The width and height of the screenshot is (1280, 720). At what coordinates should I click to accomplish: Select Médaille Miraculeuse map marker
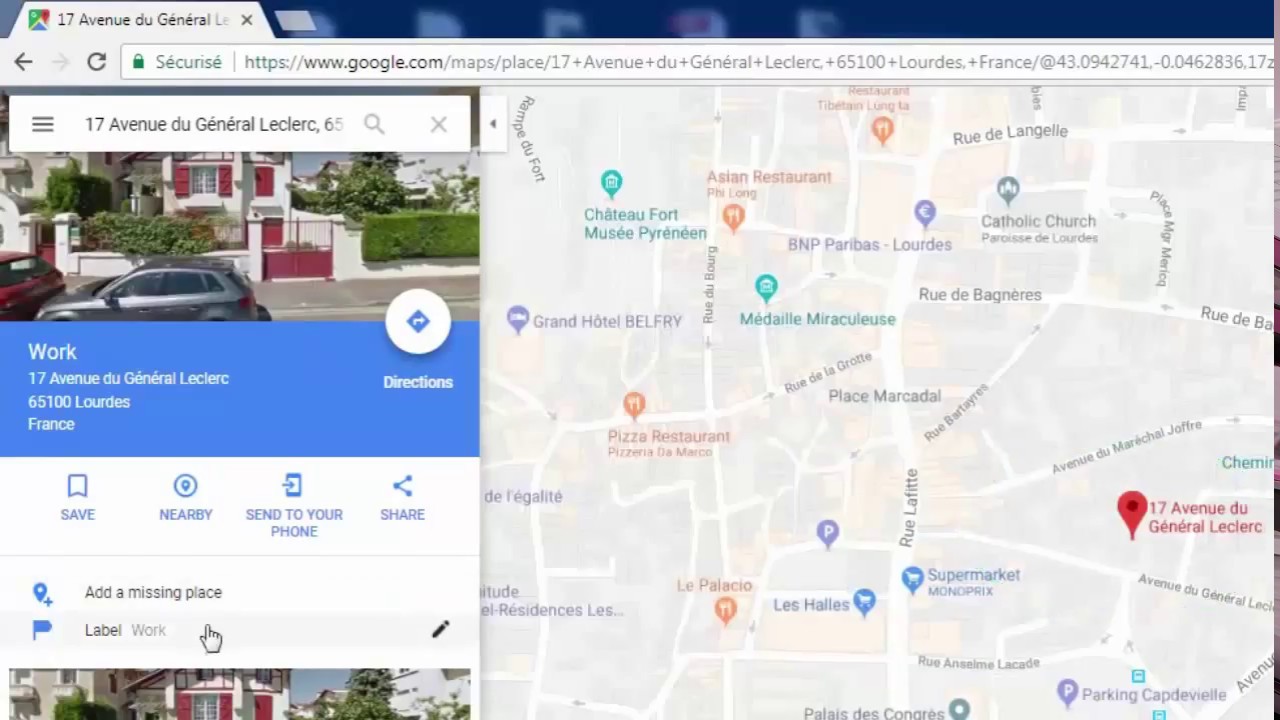(x=766, y=288)
